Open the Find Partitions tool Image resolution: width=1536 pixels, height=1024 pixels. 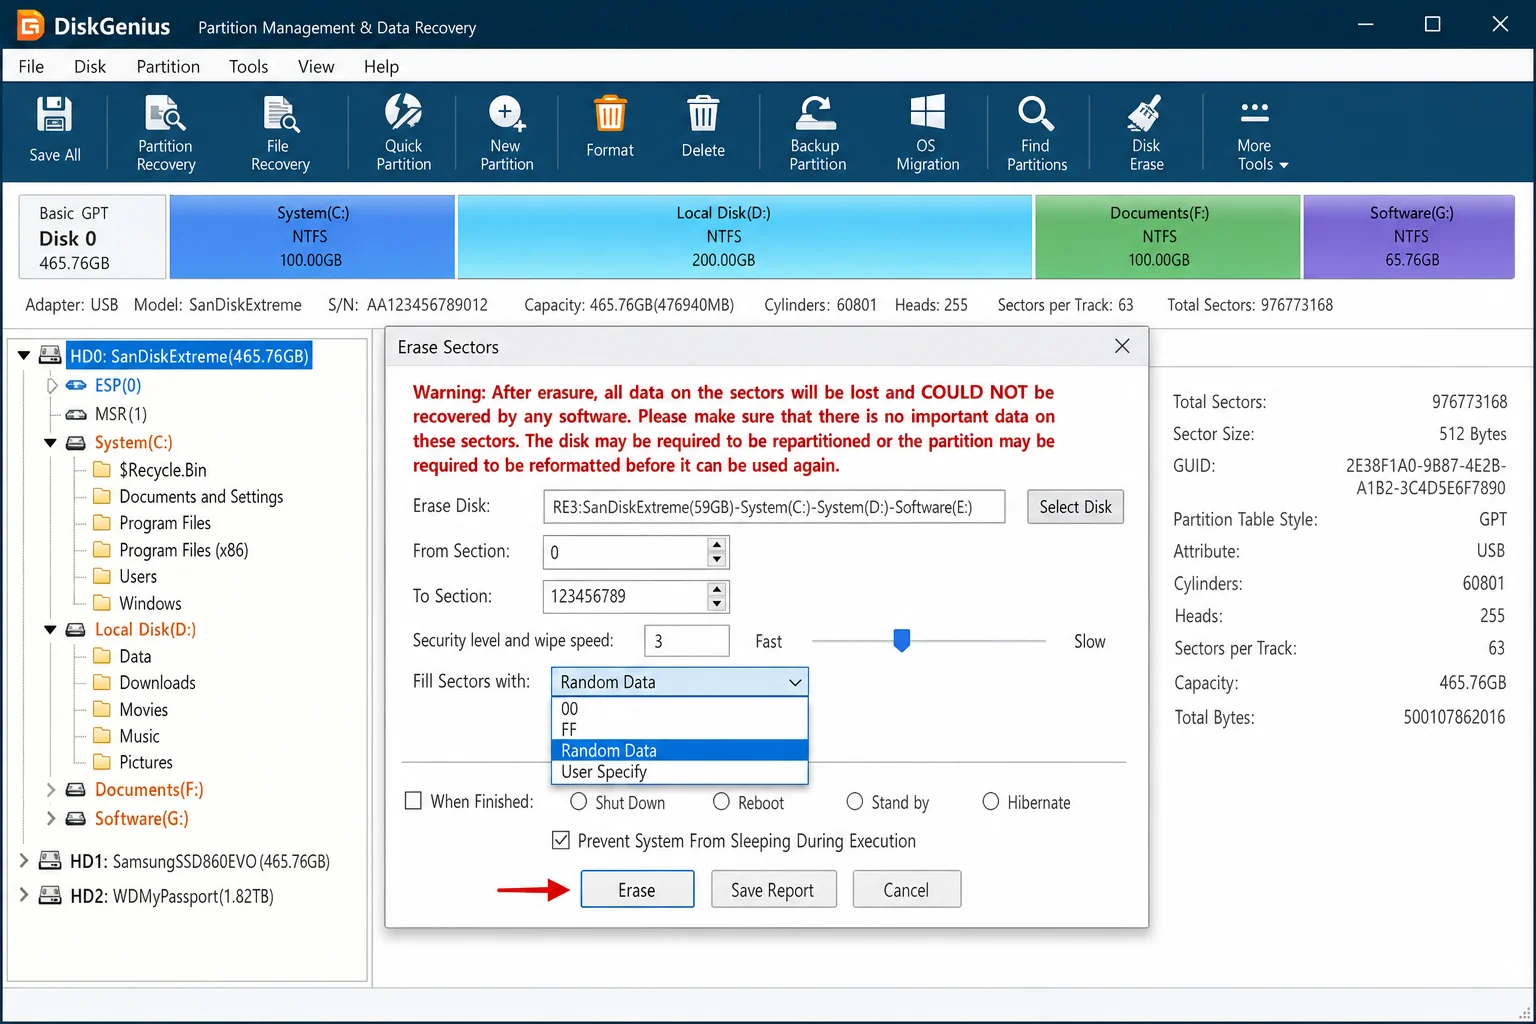[1036, 134]
